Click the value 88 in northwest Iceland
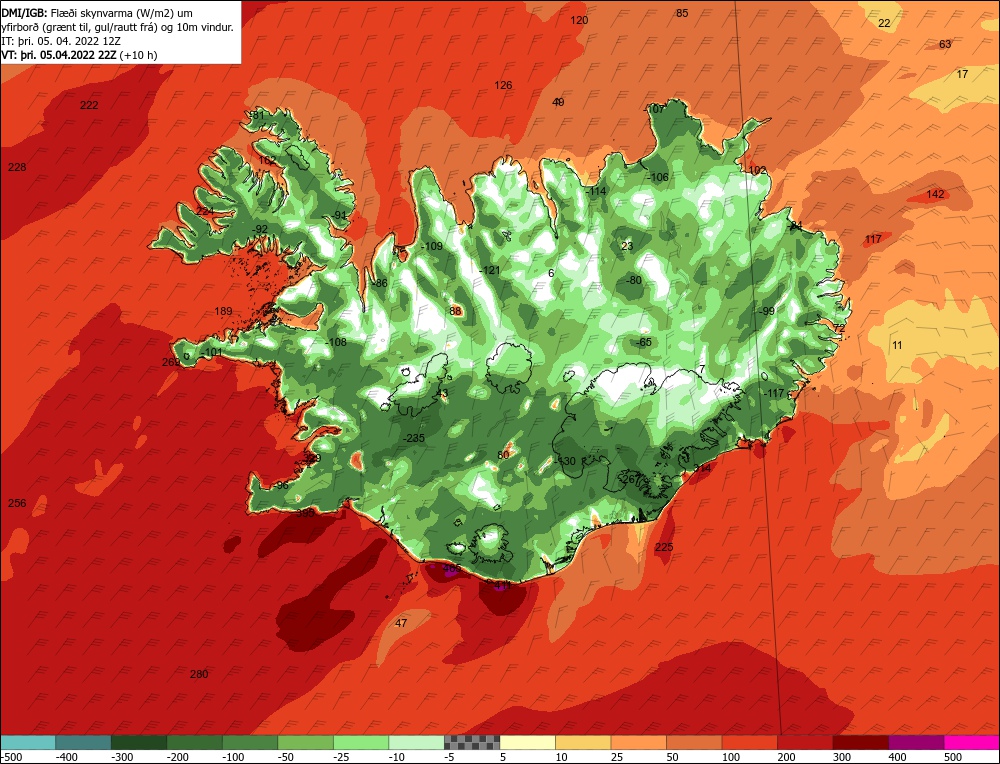This screenshot has height=764, width=1000. point(455,311)
